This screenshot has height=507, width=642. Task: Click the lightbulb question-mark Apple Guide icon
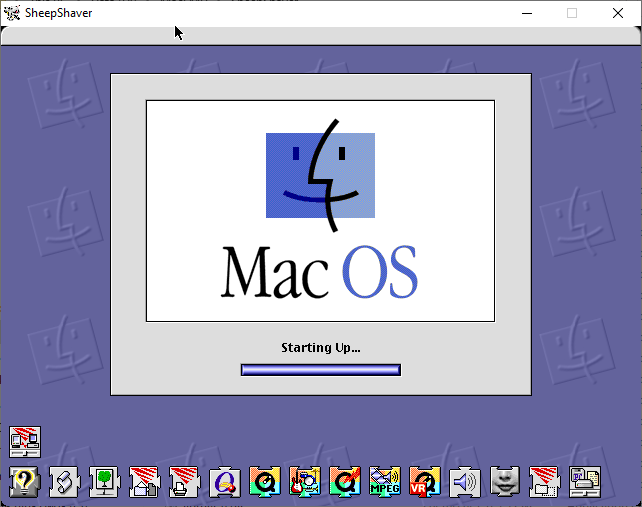click(x=24, y=482)
